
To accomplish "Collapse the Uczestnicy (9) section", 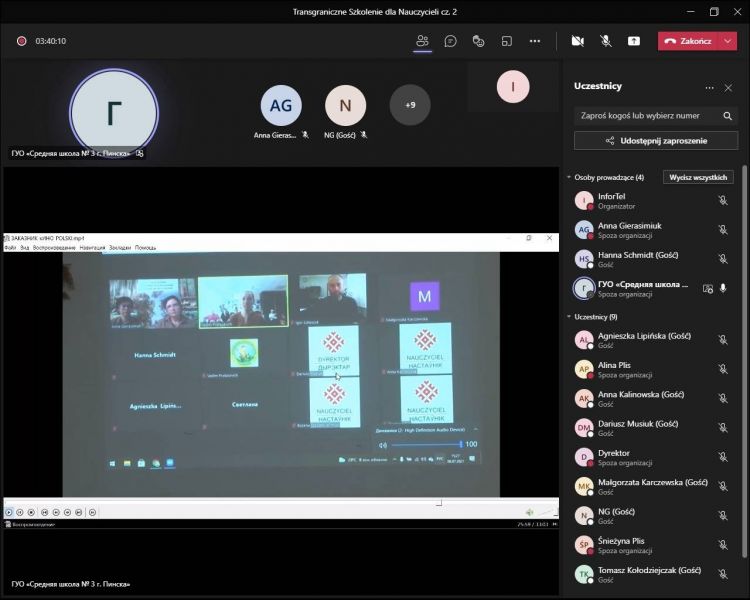I will [569, 317].
